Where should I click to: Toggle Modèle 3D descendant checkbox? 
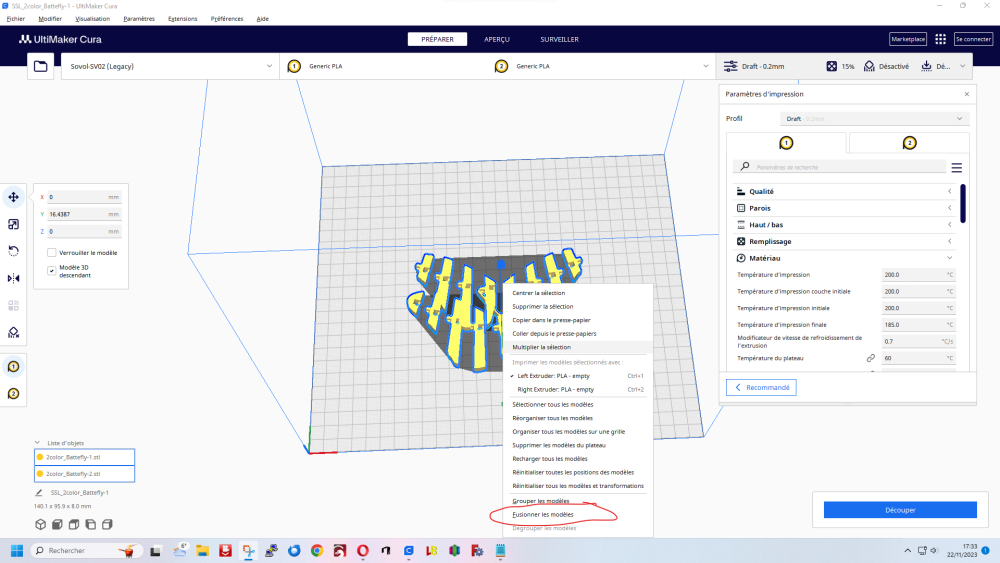pos(52,270)
